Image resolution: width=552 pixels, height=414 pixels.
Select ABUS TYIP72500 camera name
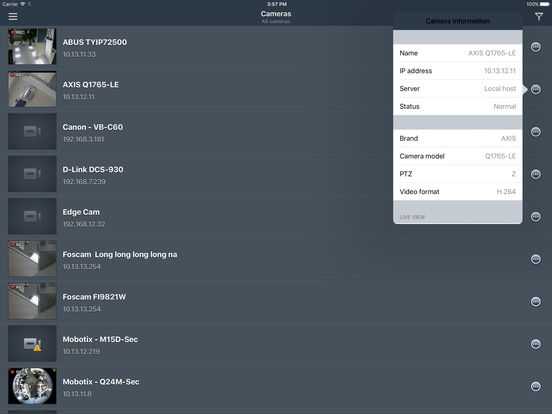pos(95,42)
